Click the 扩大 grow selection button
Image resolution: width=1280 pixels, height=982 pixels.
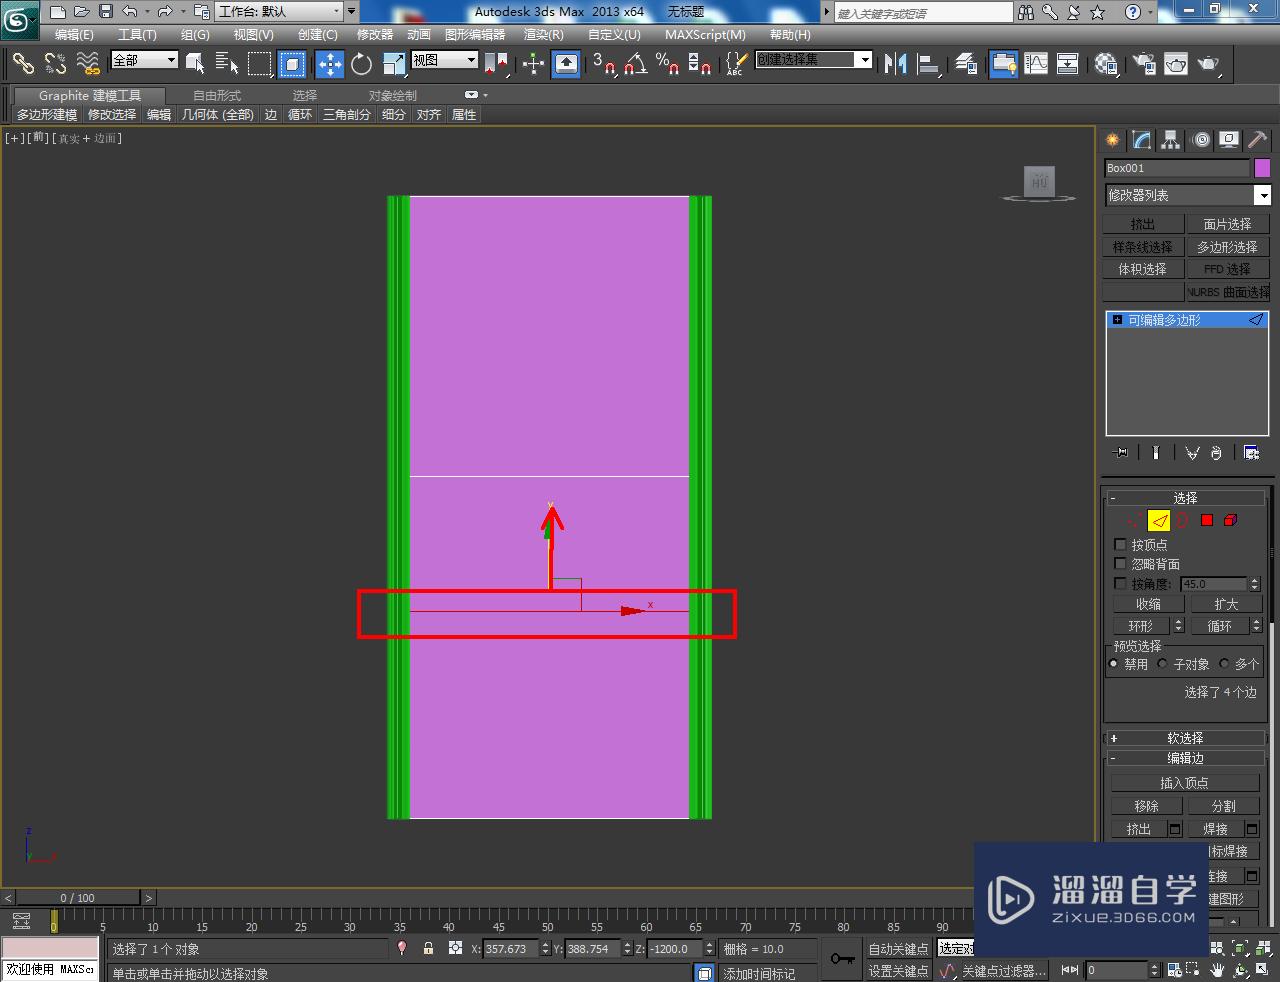(1226, 604)
